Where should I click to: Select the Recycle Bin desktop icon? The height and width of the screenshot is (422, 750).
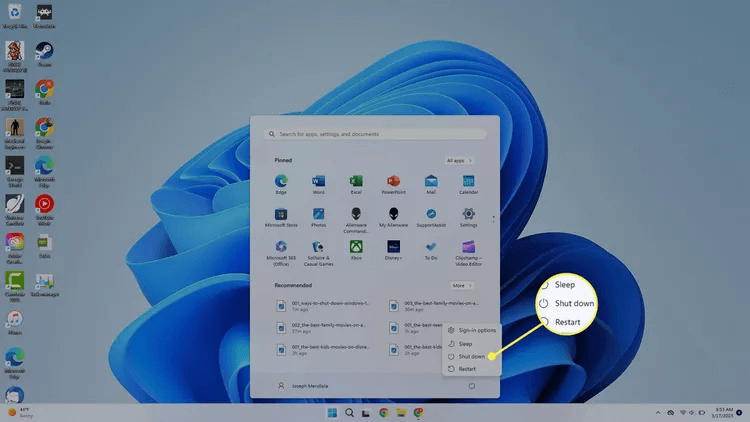coord(15,16)
